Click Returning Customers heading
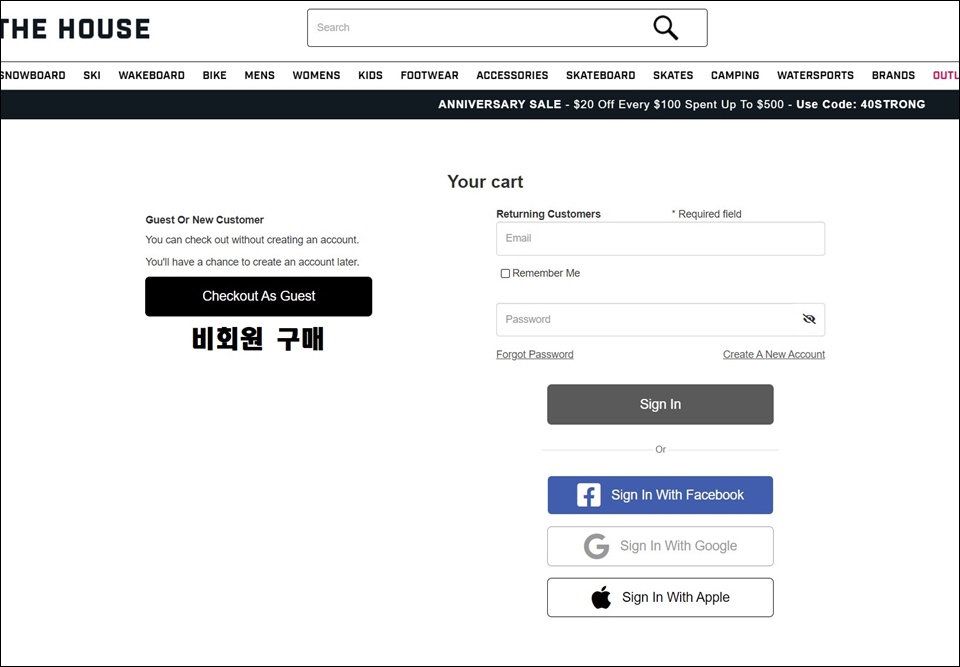Image resolution: width=960 pixels, height=667 pixels. point(548,214)
